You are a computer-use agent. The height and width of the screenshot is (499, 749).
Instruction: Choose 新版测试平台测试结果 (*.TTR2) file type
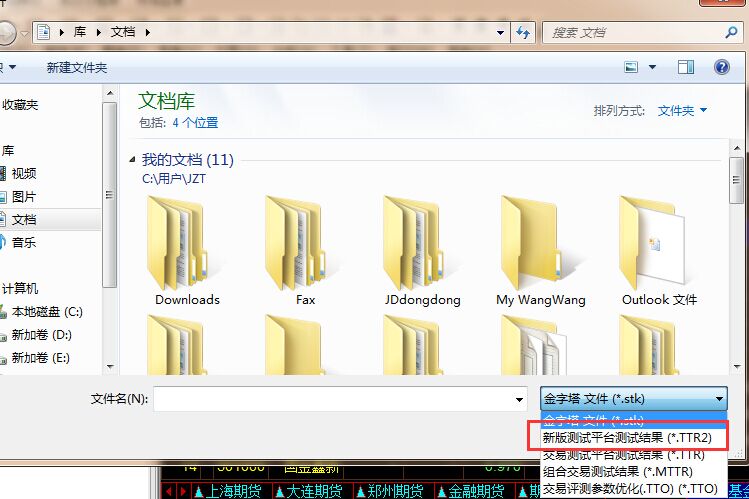pyautogui.click(x=626, y=437)
